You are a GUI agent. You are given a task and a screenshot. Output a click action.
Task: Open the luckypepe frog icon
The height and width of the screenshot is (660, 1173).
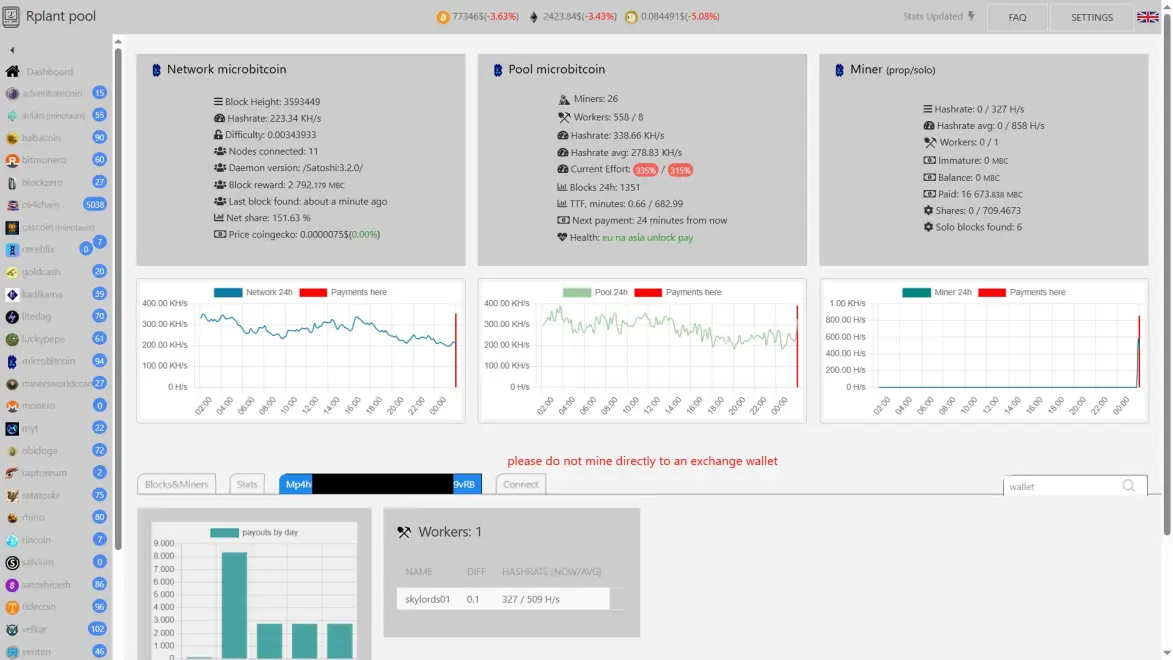pyautogui.click(x=12, y=339)
